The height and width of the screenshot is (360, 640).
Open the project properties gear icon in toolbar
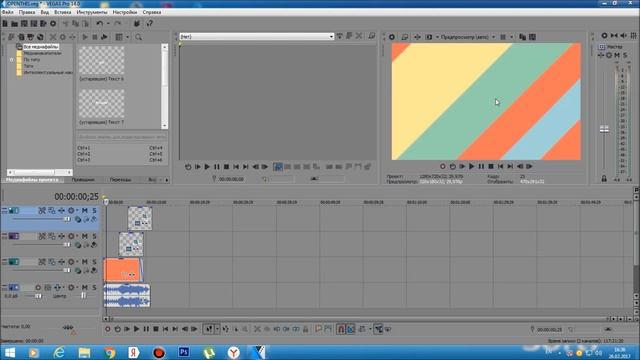(x=53, y=23)
